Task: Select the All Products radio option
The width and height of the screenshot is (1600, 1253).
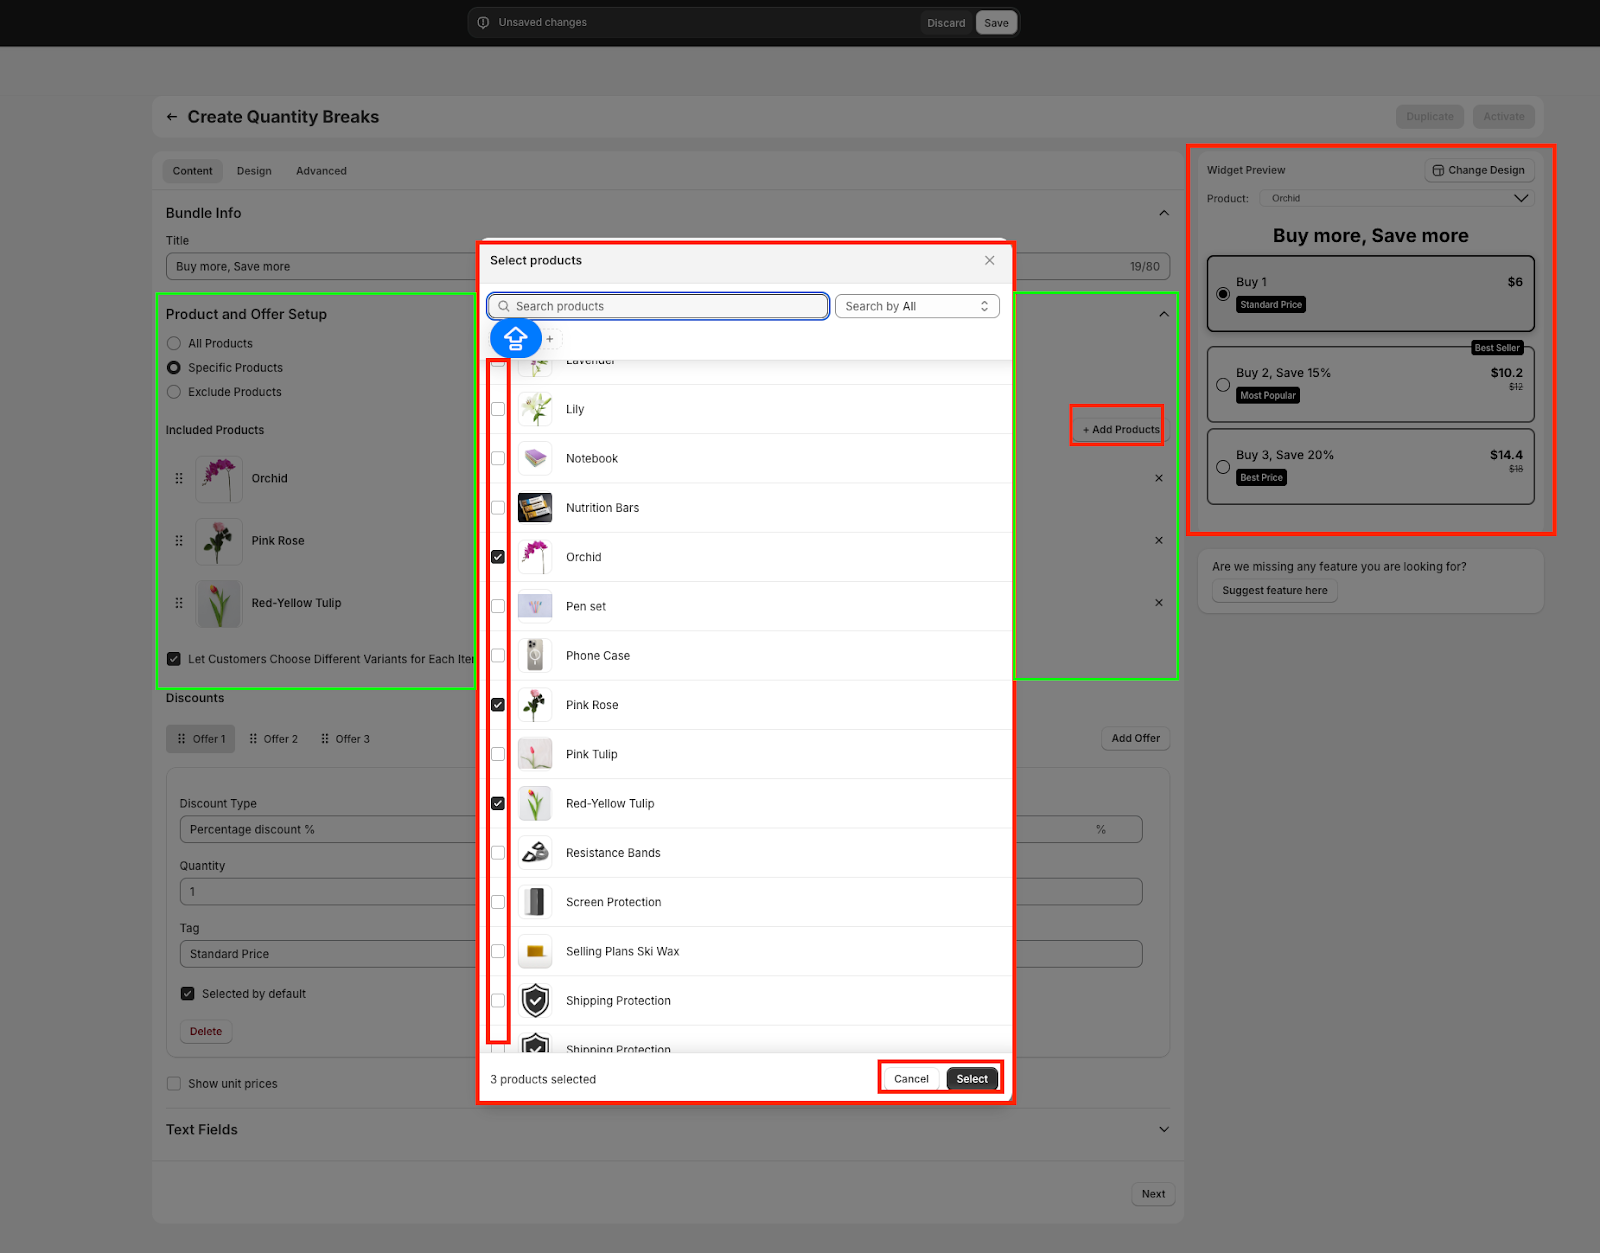Action: (174, 343)
